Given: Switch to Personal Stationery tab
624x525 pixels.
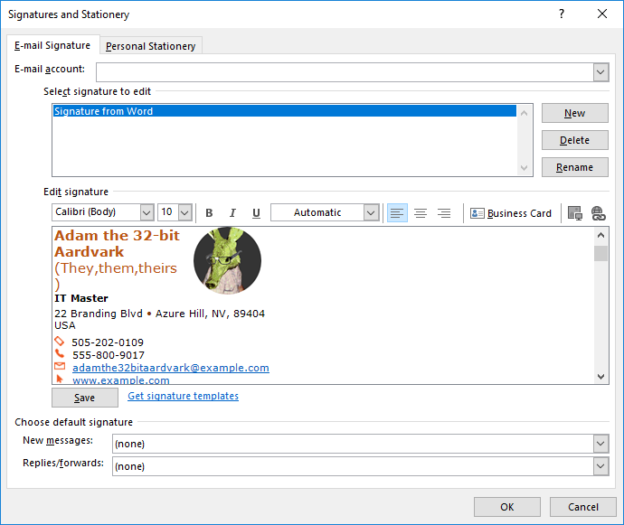Looking at the screenshot, I should click(152, 46).
